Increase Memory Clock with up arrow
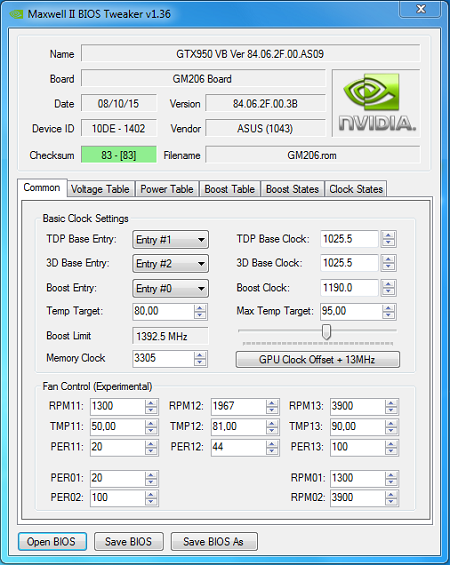Viewport: 450px width, 565px height. point(200,355)
